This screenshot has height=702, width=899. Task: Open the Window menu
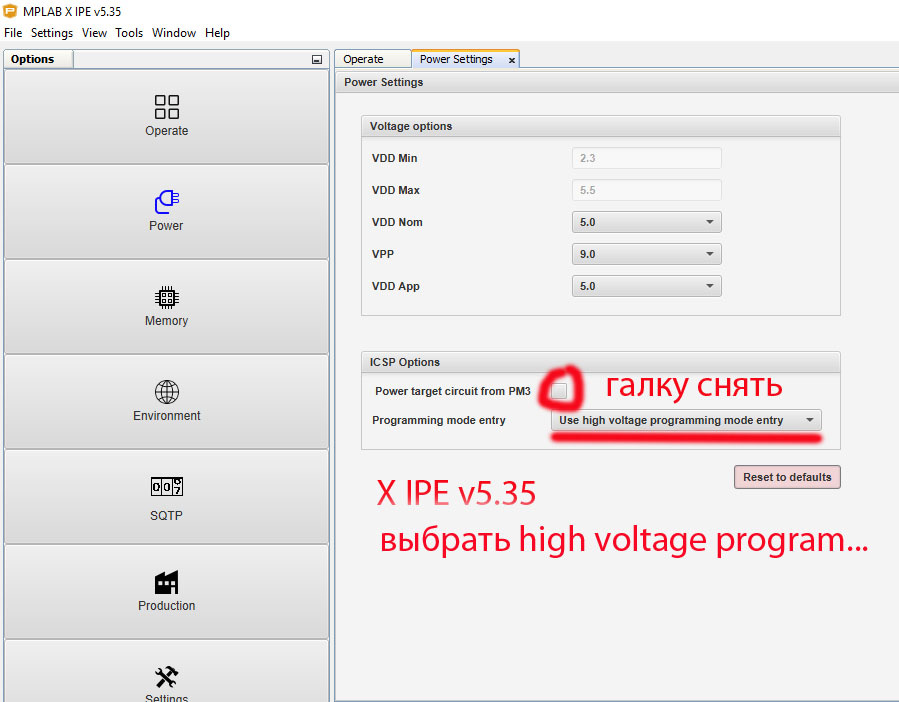tap(174, 33)
